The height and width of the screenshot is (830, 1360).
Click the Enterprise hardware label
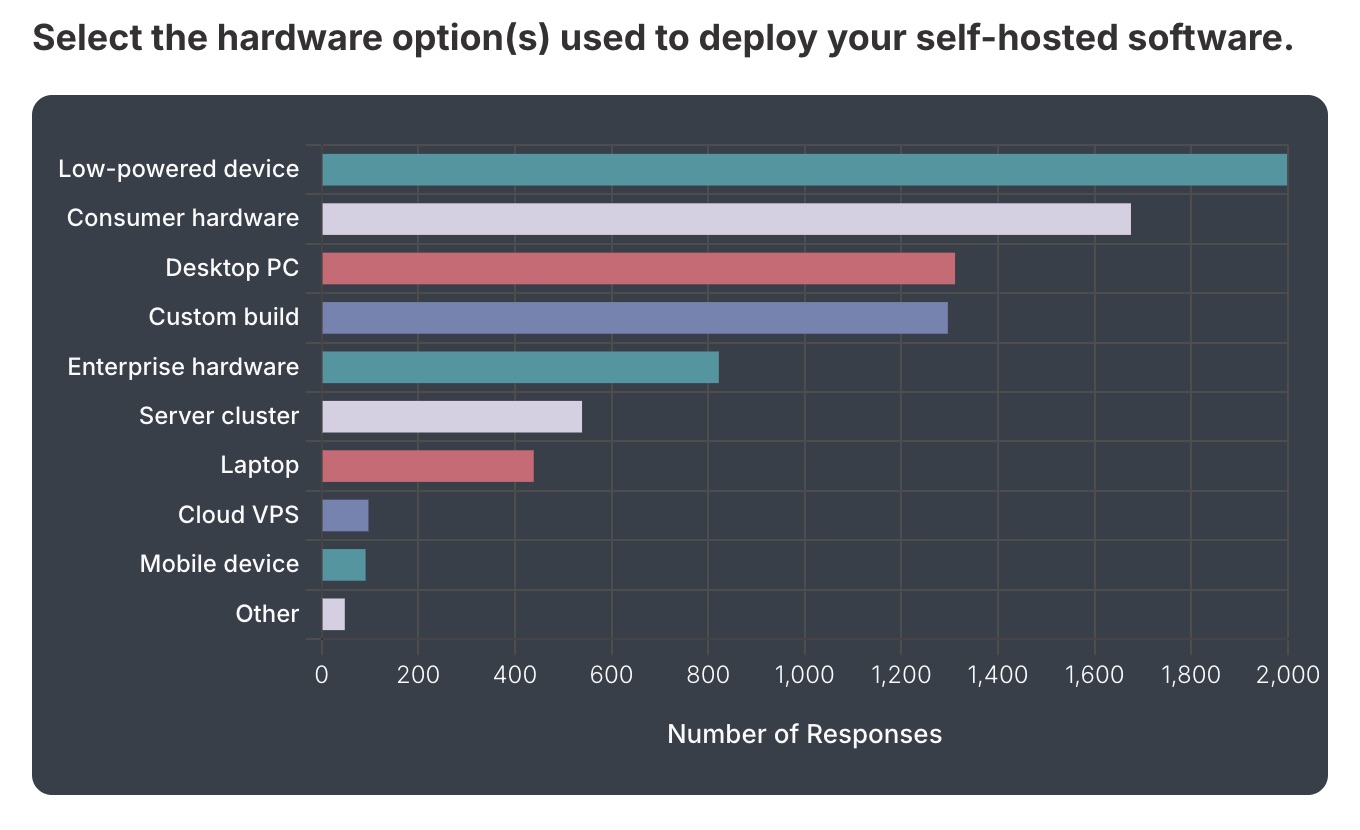[x=182, y=366]
